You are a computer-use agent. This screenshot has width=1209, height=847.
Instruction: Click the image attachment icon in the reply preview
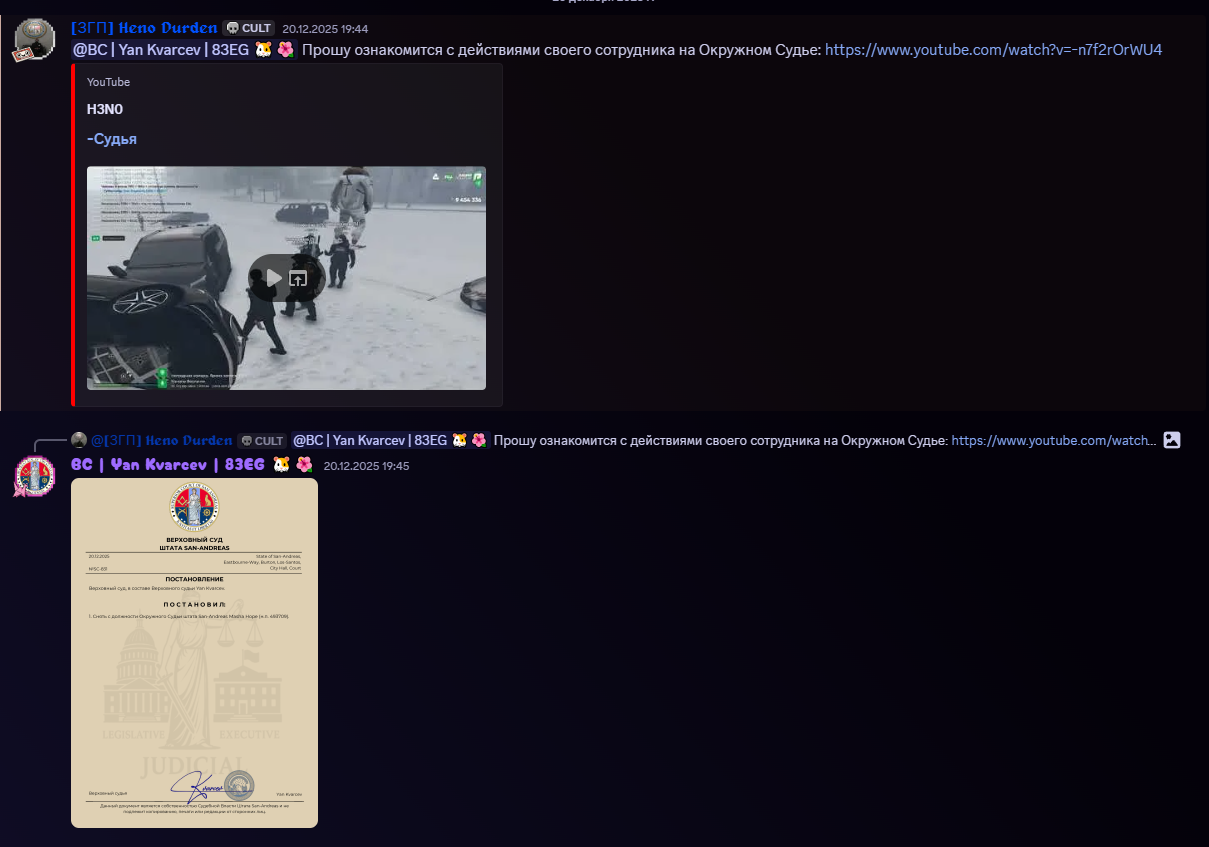tap(1172, 440)
